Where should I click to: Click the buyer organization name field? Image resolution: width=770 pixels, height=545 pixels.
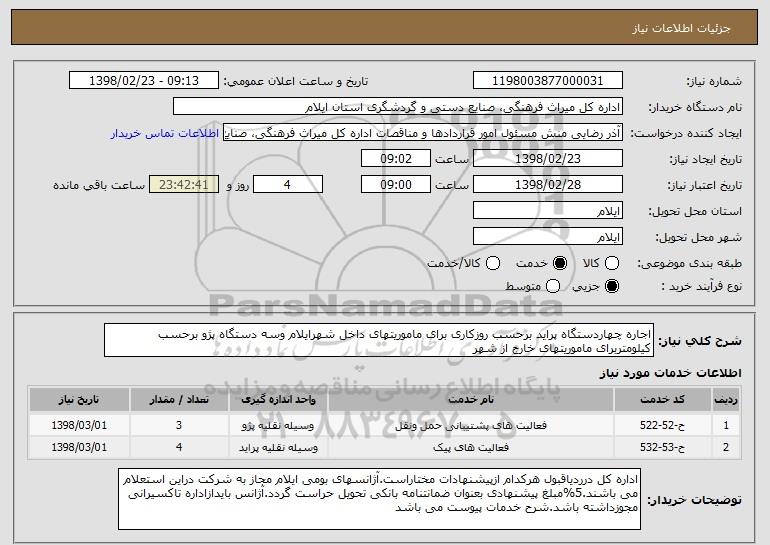click(398, 107)
